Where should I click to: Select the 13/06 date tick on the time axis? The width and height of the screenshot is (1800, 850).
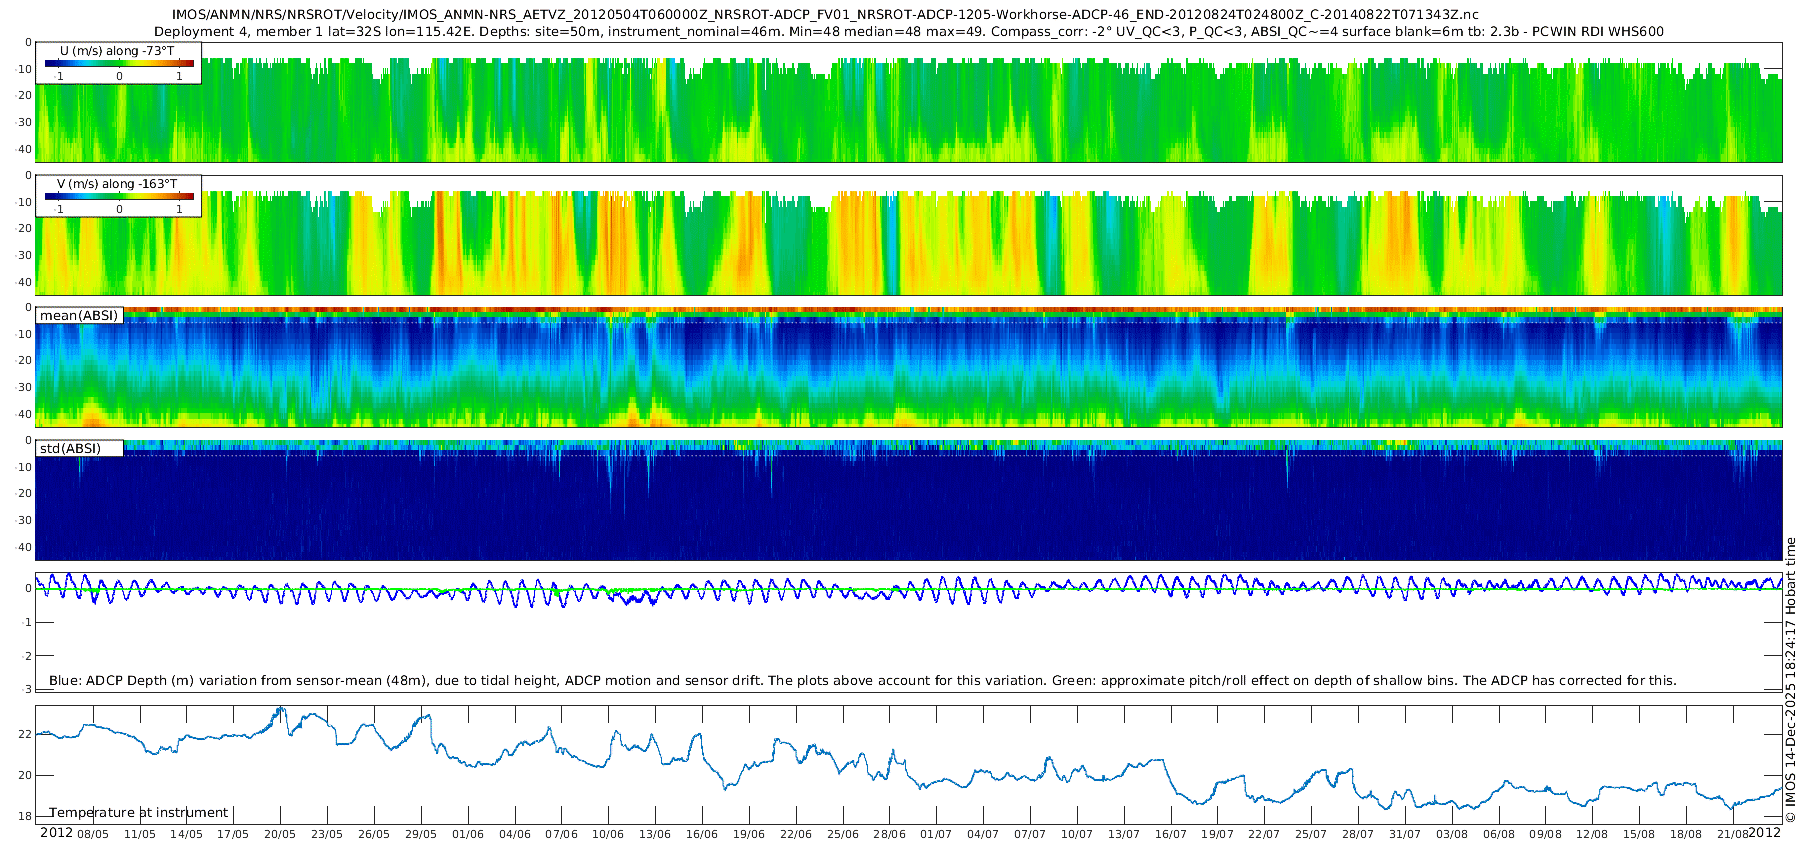(x=655, y=834)
